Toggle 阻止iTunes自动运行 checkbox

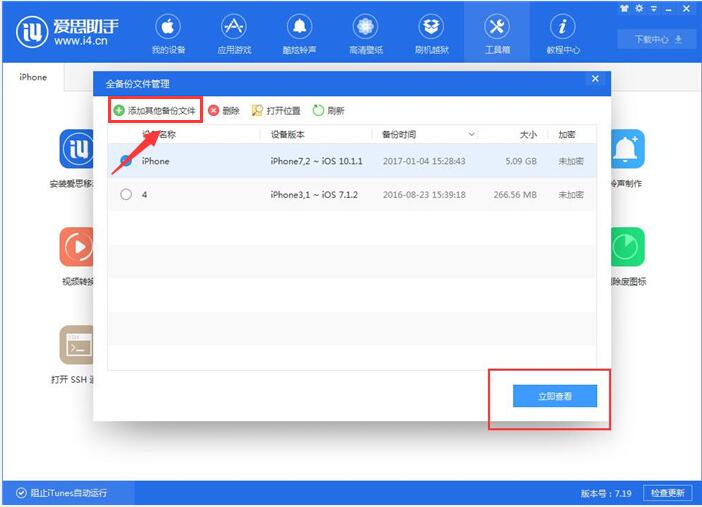(21, 493)
